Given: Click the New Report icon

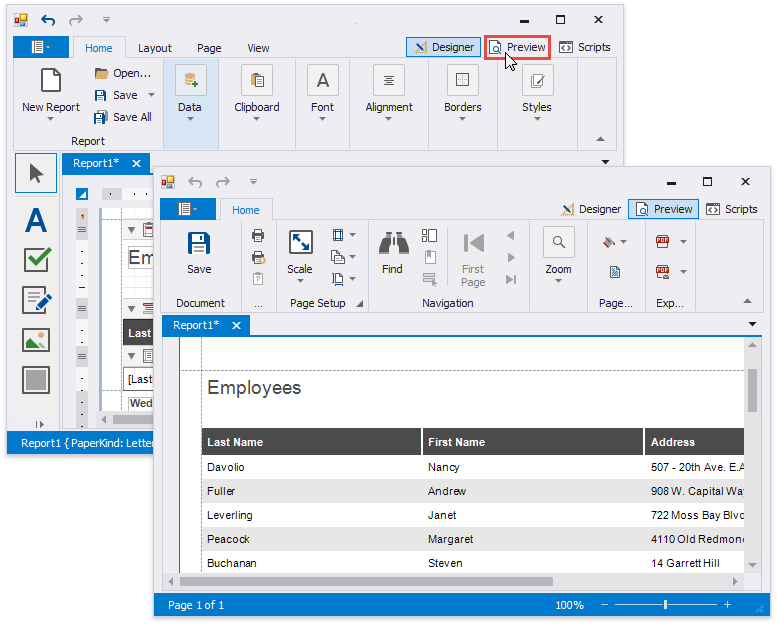Looking at the screenshot, I should (51, 82).
